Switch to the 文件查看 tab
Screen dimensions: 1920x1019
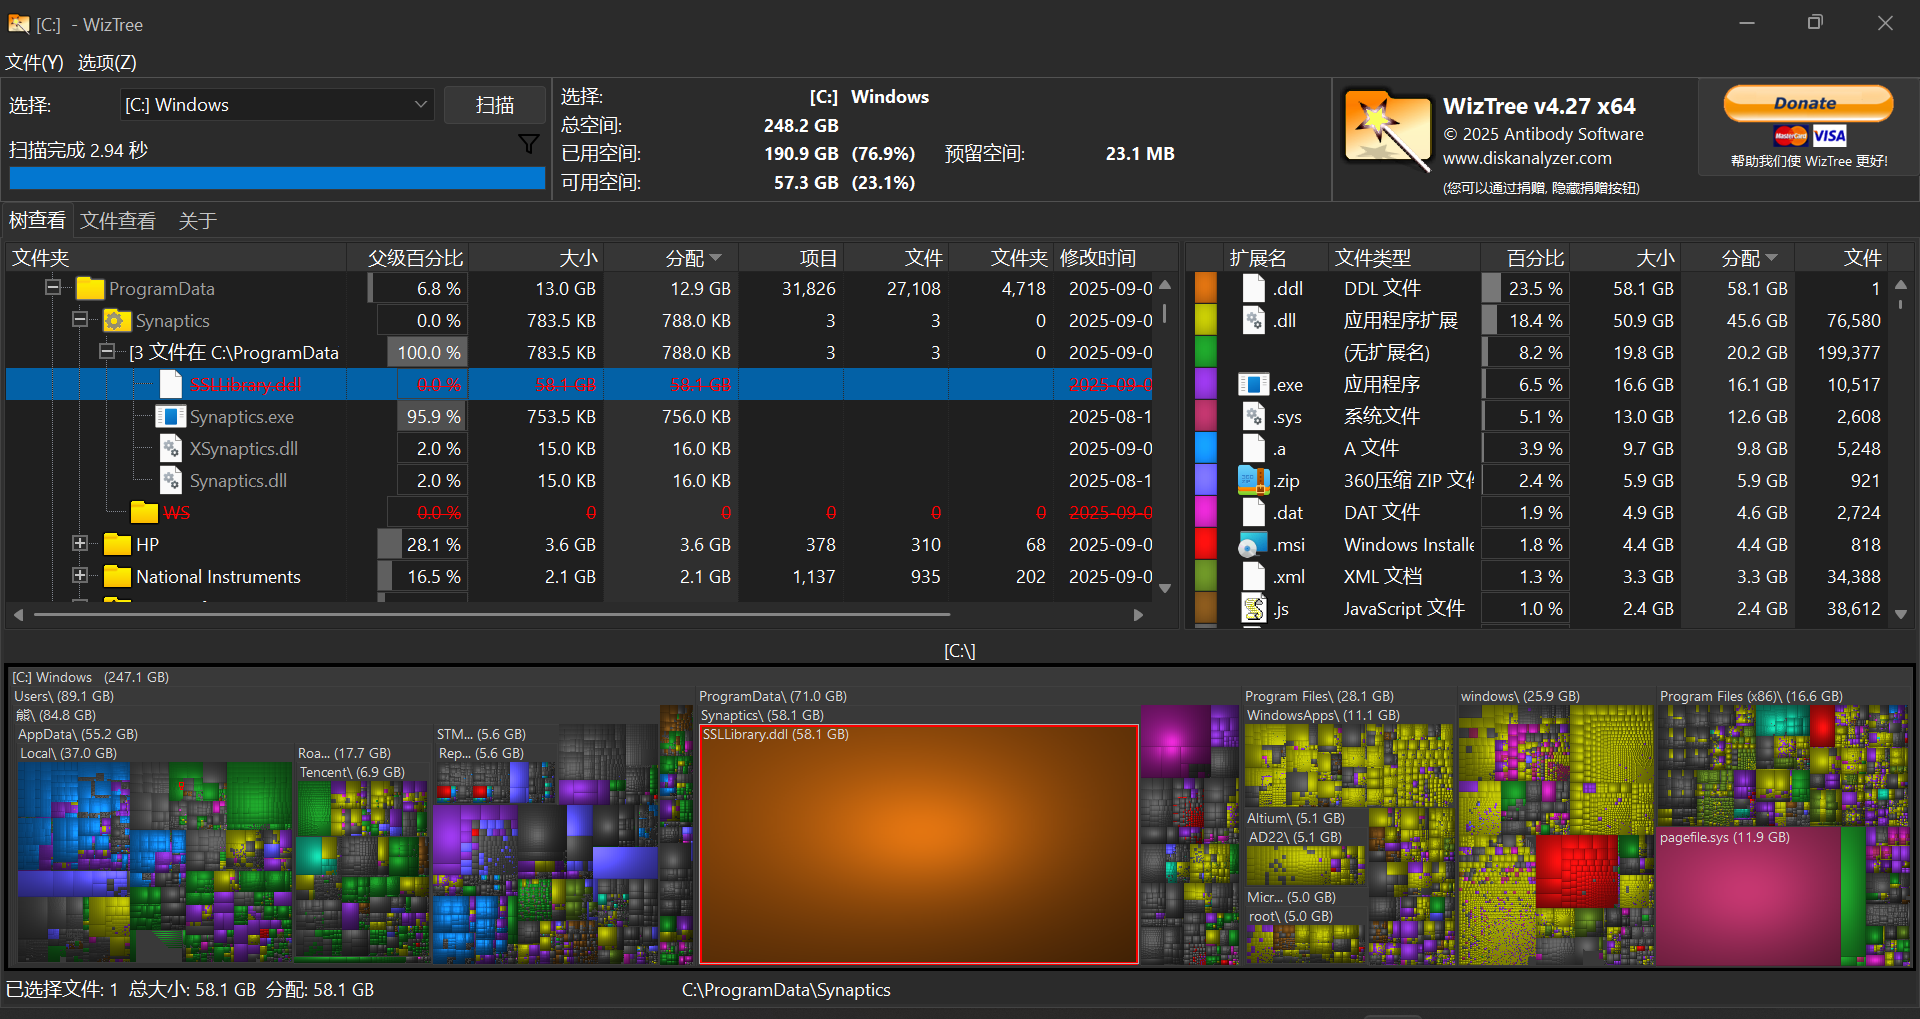pyautogui.click(x=118, y=221)
